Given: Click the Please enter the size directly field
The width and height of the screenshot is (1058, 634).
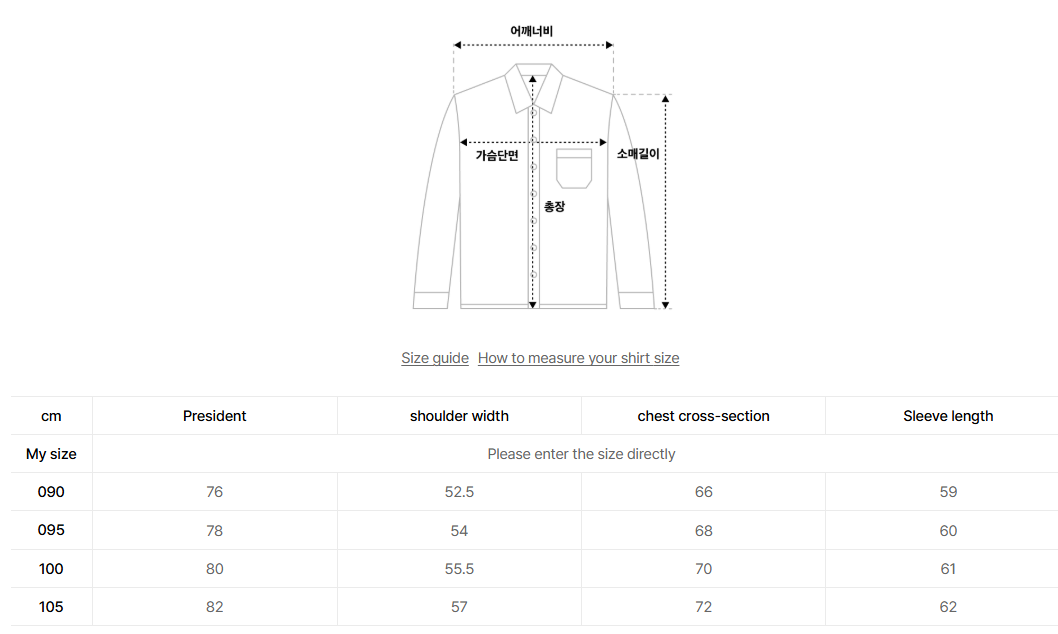Looking at the screenshot, I should point(580,453).
